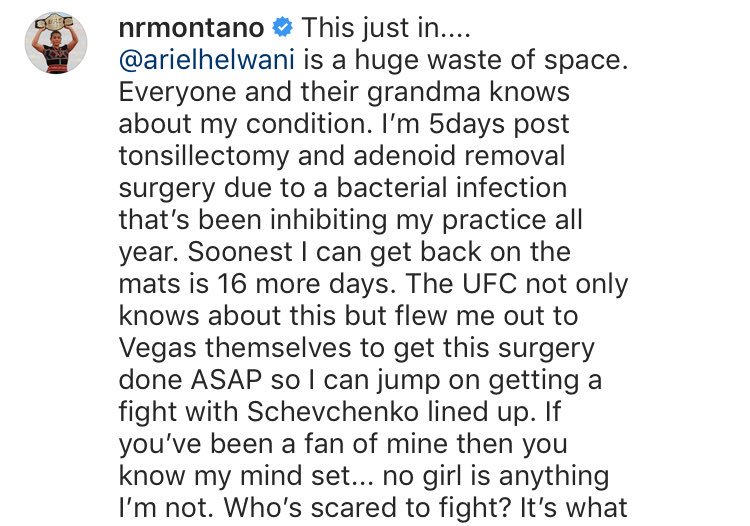
Task: Click the word 'tonsillectomy' in the comment
Action: coord(203,156)
